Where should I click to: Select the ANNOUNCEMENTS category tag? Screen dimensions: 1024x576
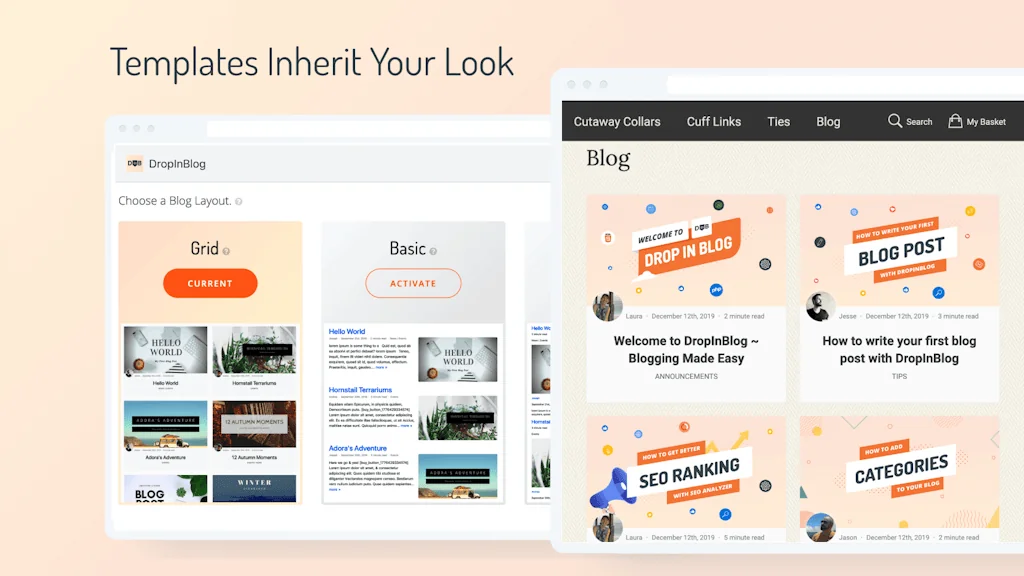point(686,376)
